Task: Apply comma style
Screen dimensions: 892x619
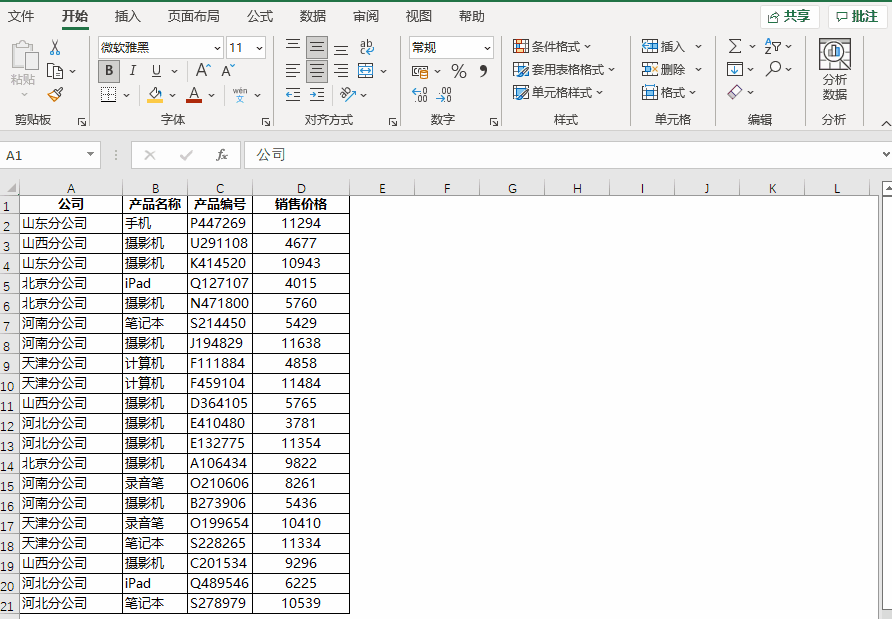Action: click(x=483, y=71)
